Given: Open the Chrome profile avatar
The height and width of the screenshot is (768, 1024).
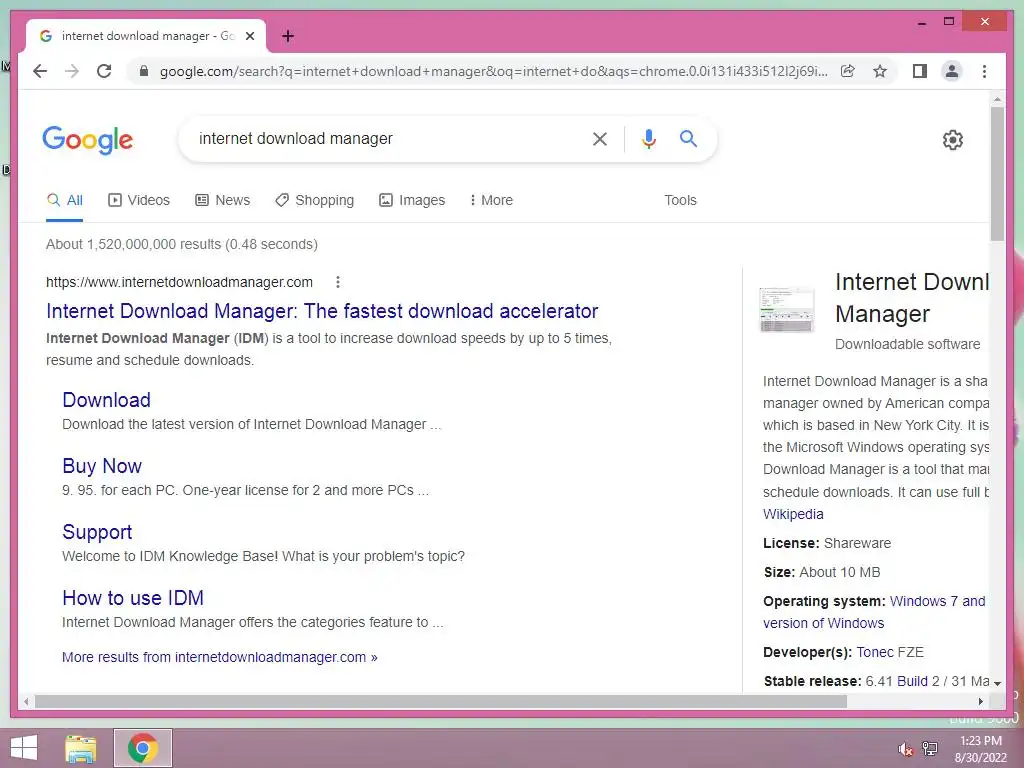Looking at the screenshot, I should (952, 71).
